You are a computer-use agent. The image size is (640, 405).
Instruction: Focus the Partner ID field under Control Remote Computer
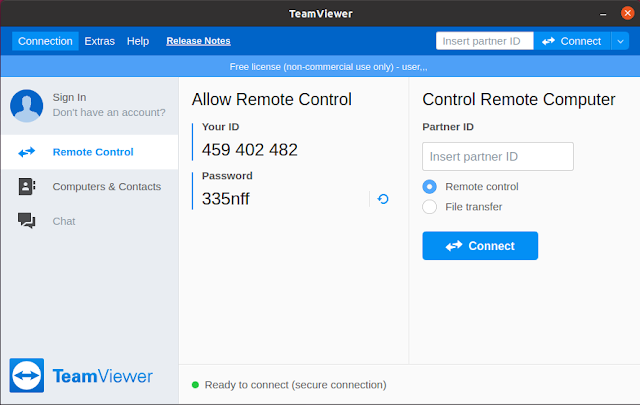(x=498, y=156)
